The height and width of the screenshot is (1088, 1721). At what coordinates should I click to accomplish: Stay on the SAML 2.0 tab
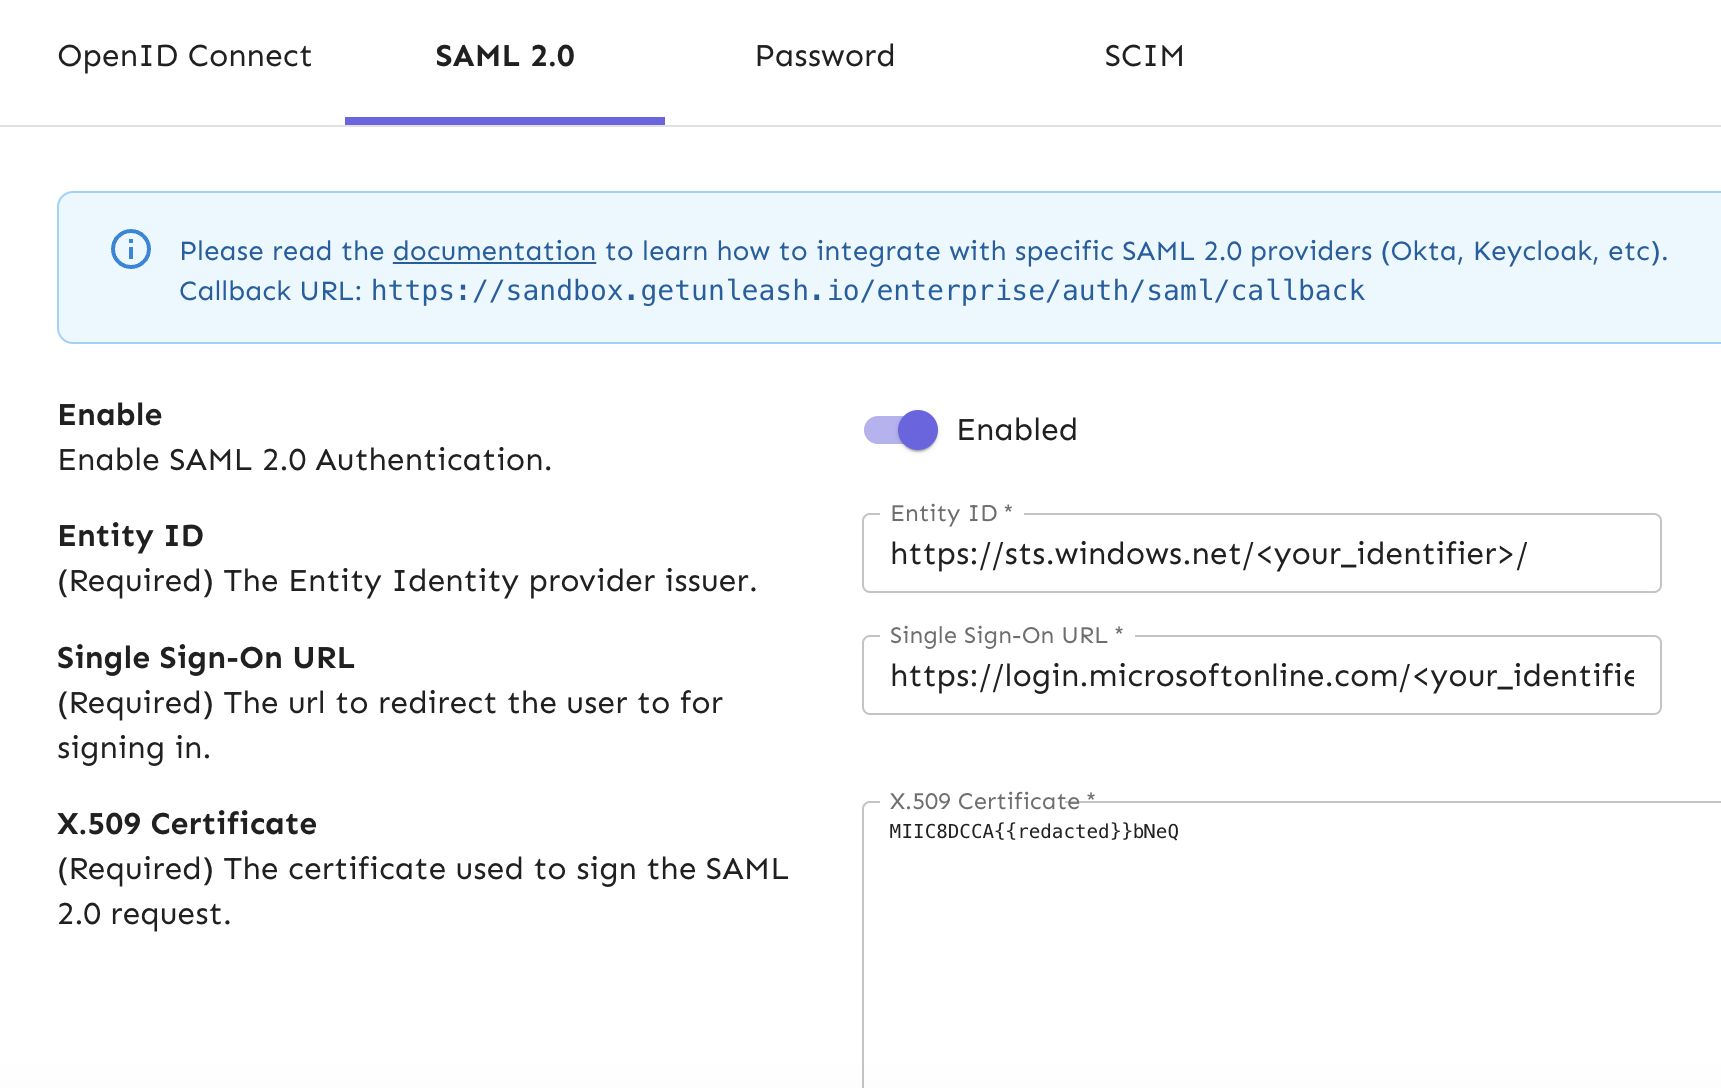[x=504, y=56]
